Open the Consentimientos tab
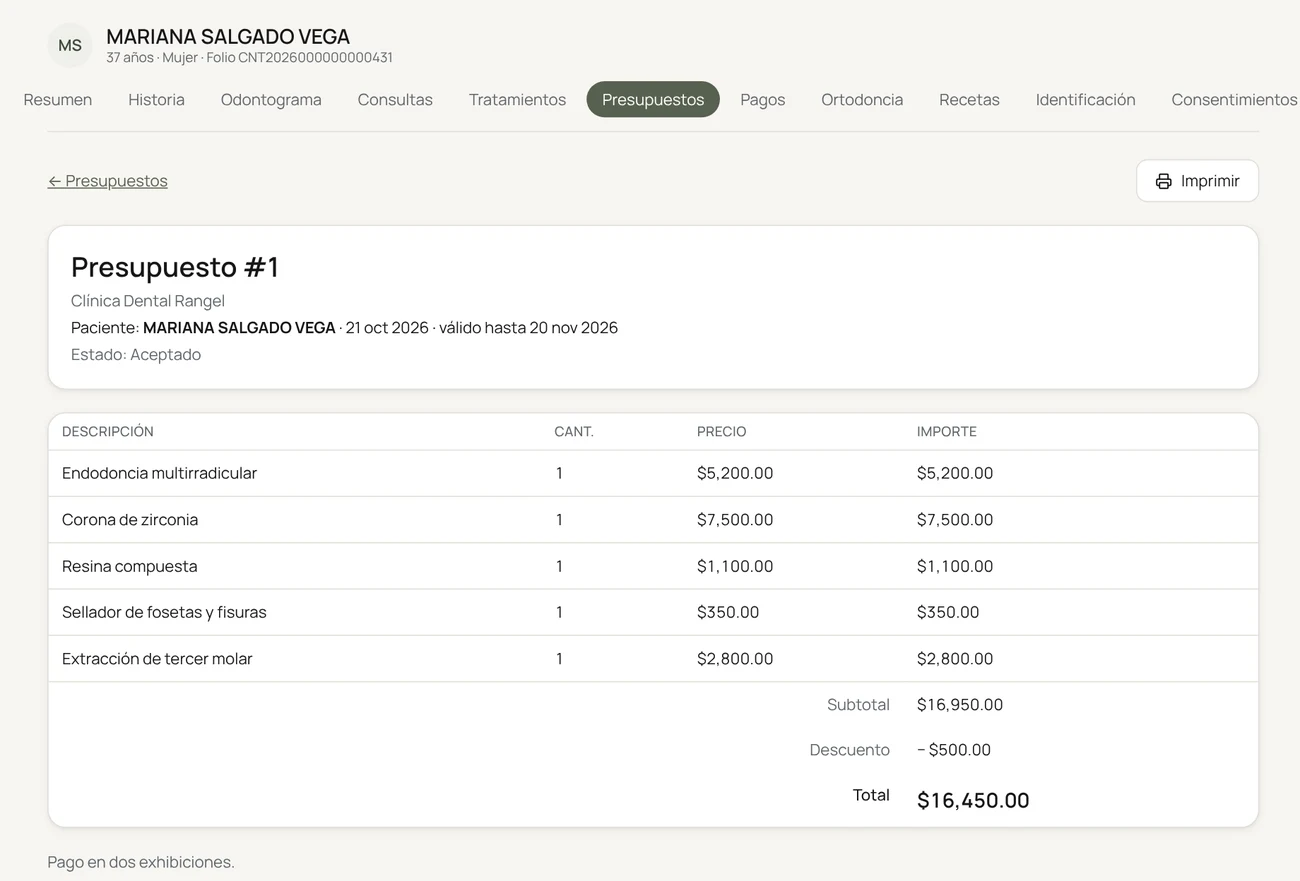 coord(1234,100)
